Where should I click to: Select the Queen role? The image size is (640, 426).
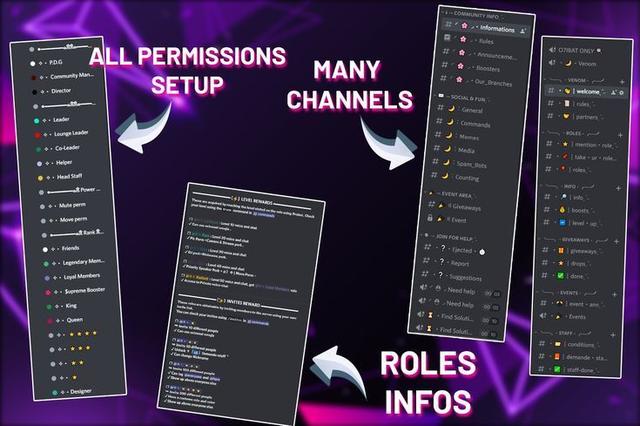[65, 320]
